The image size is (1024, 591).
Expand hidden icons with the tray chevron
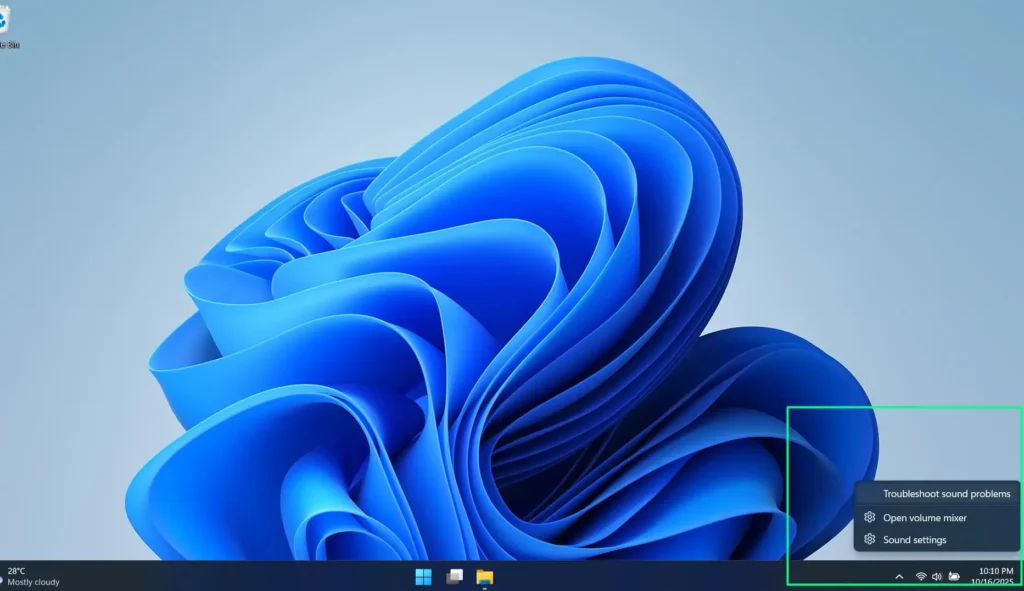[x=899, y=577]
